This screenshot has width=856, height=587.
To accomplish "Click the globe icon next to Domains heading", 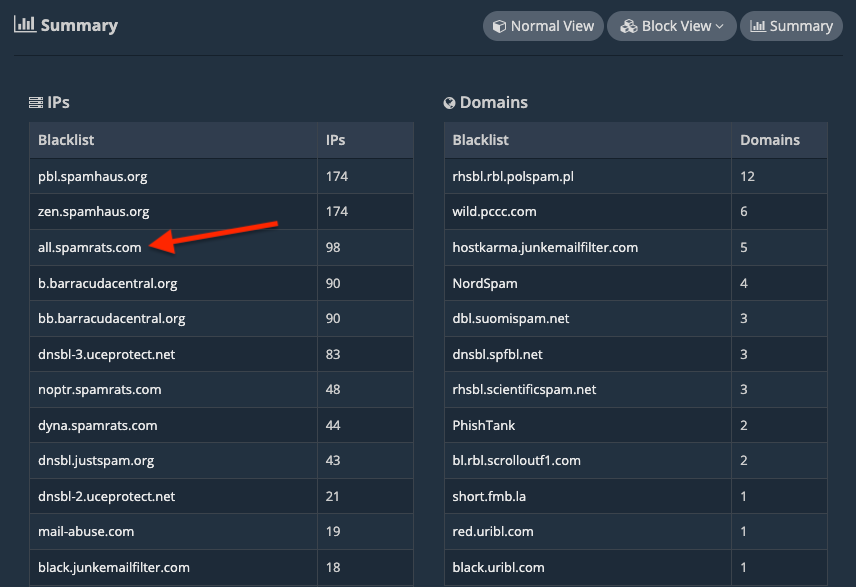I will coord(450,102).
